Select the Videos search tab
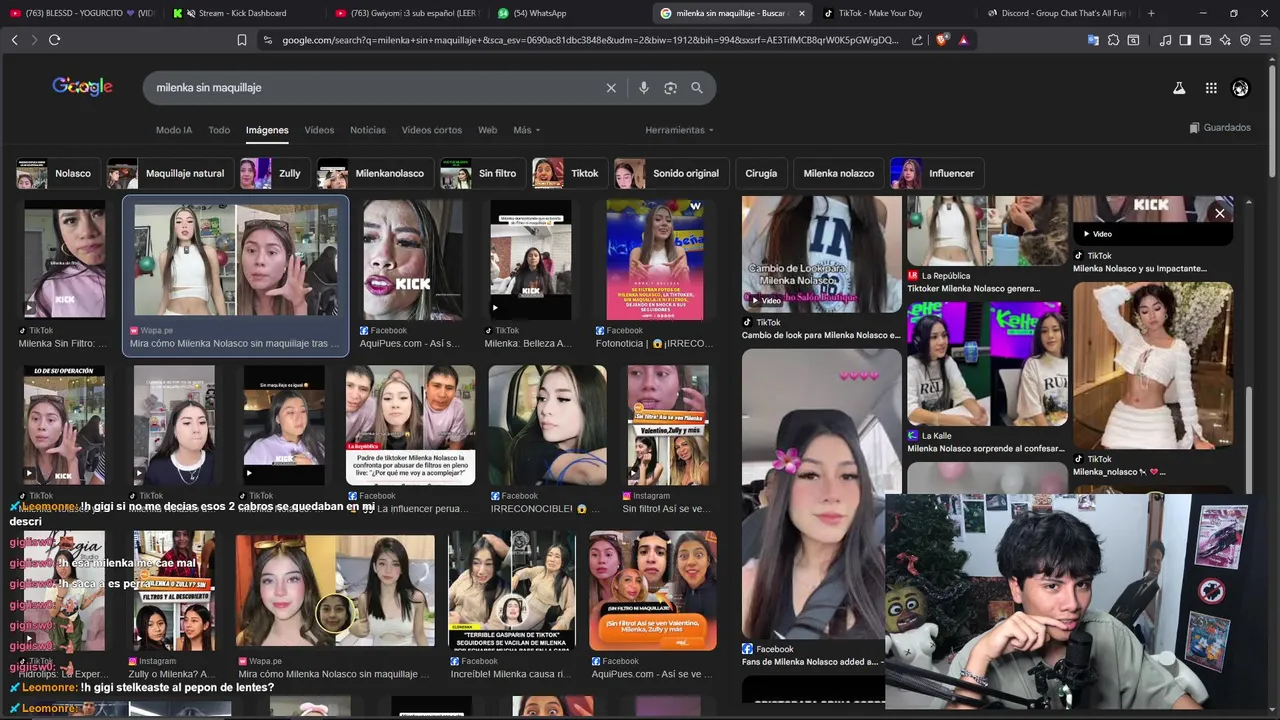Viewport: 1280px width, 720px height. click(319, 130)
